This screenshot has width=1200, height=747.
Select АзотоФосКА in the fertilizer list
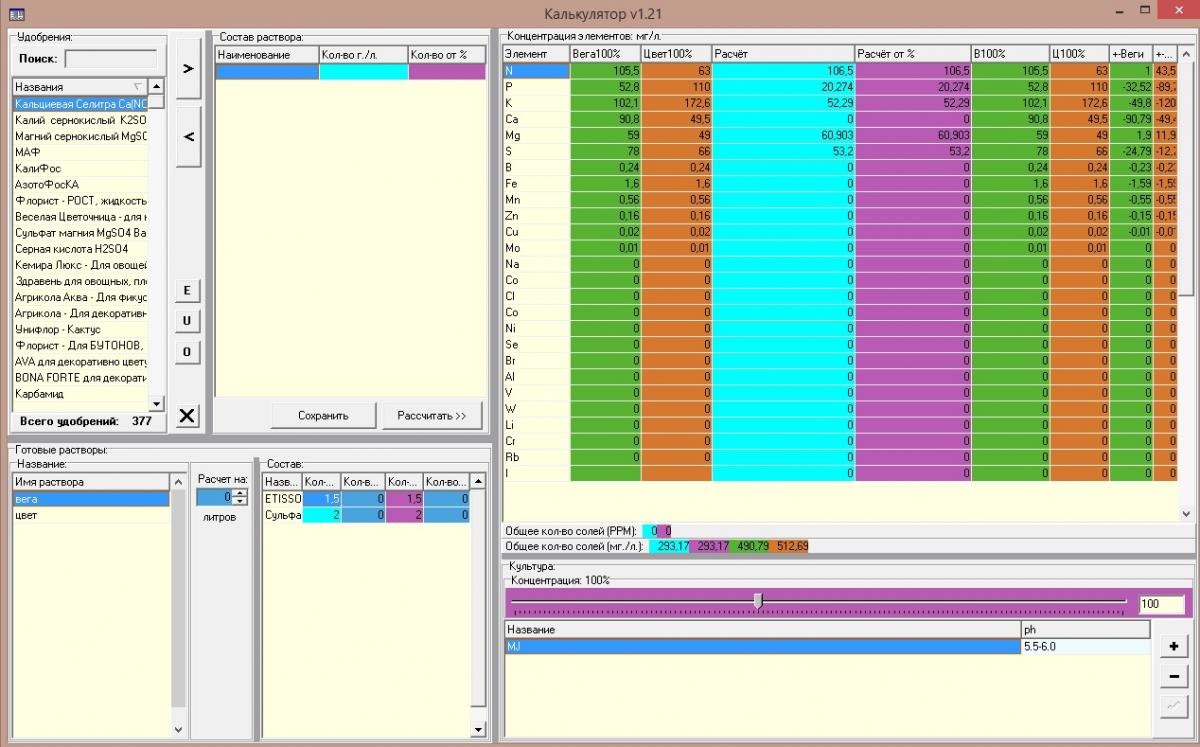(x=80, y=184)
